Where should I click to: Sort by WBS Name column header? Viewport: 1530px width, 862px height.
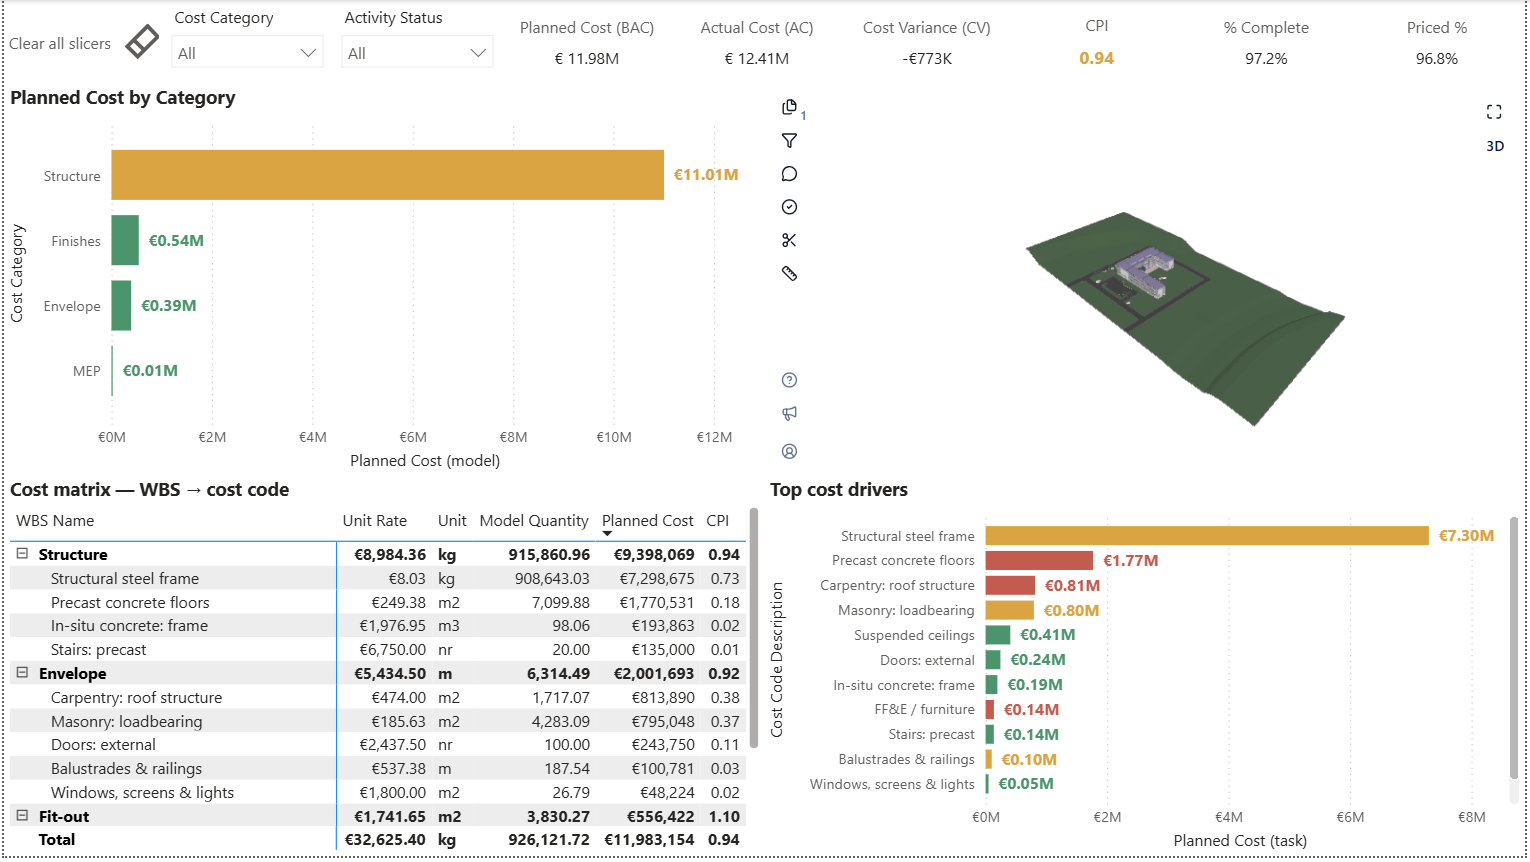(x=55, y=521)
